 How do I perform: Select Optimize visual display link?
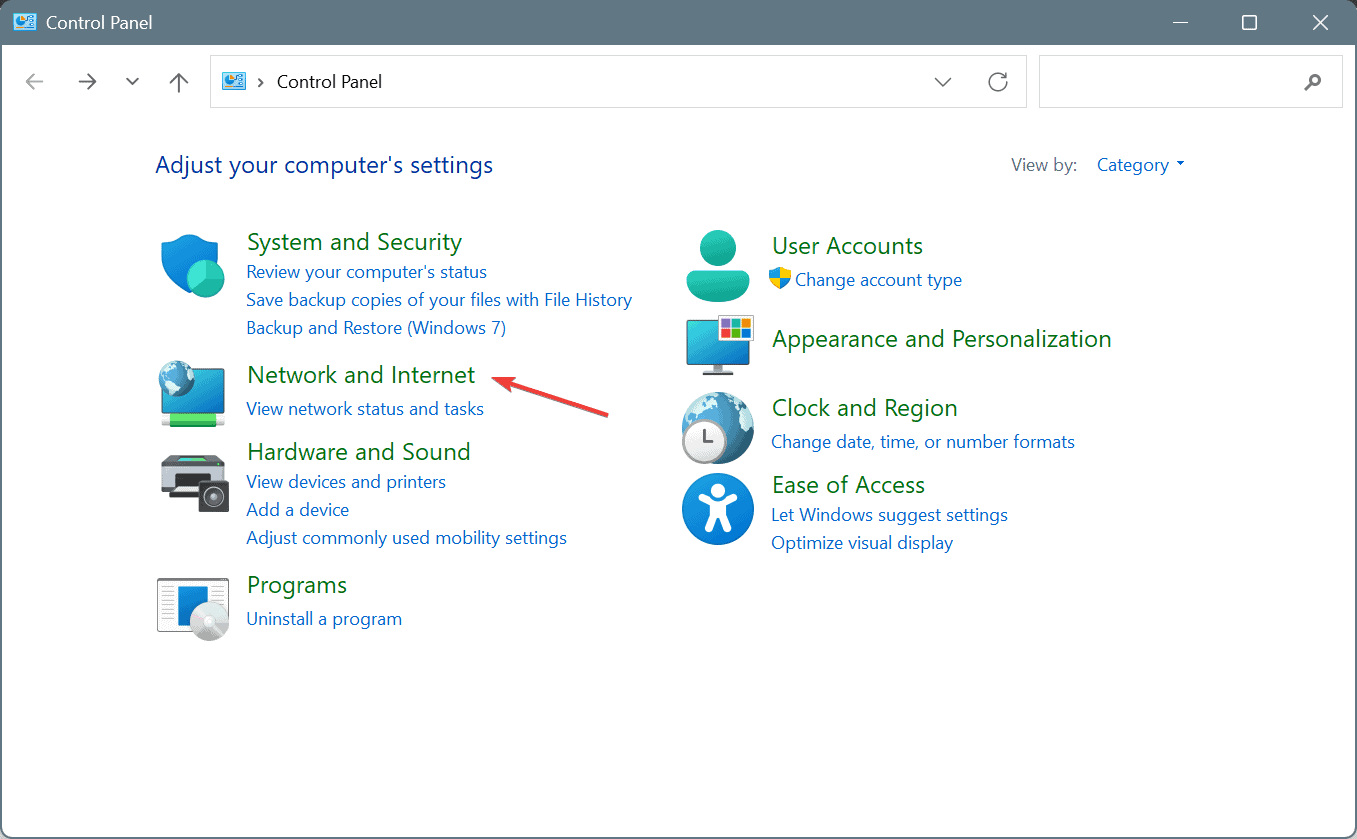(x=862, y=543)
